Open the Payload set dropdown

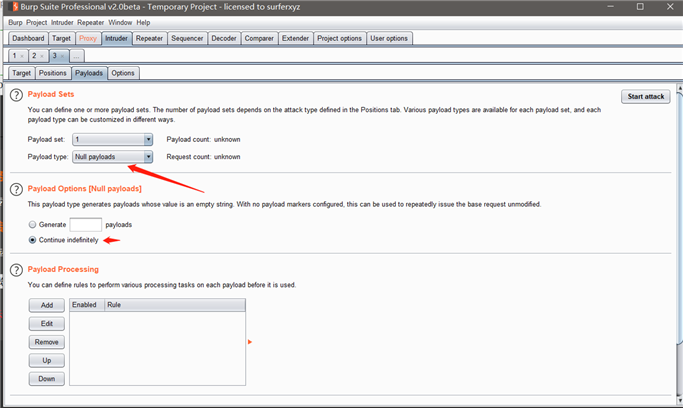(112, 139)
